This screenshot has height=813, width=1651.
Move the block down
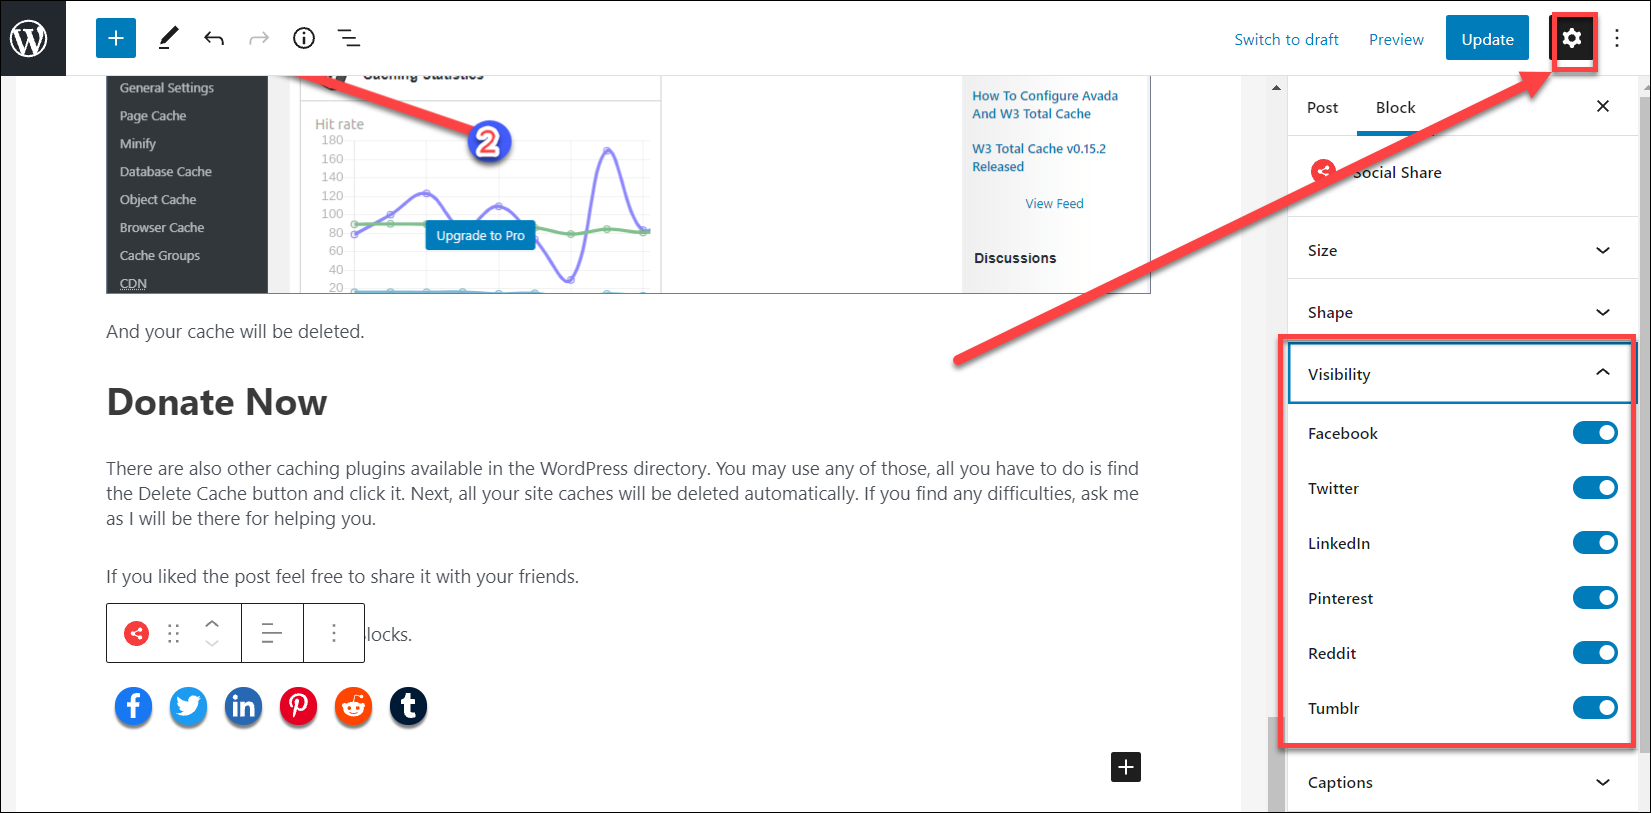click(212, 643)
